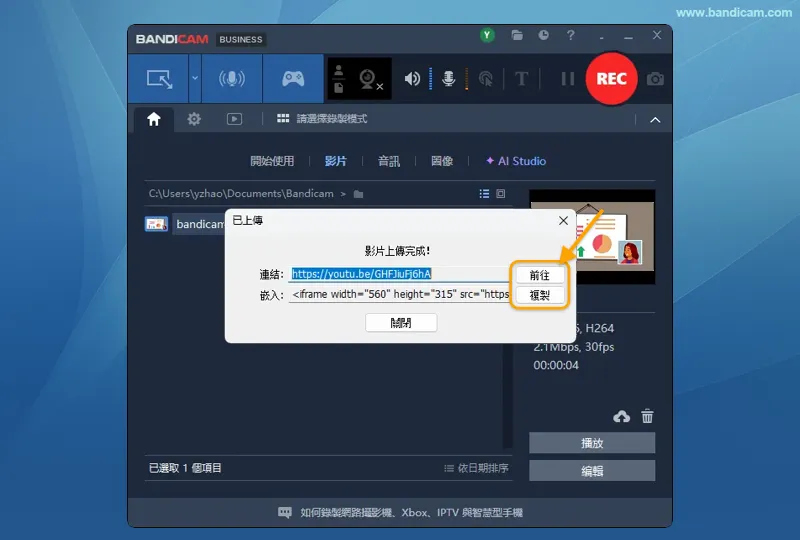Click the file path C:\Users\yzhao\Documents\Bandicam
Screen dimensions: 800x540
point(241,194)
